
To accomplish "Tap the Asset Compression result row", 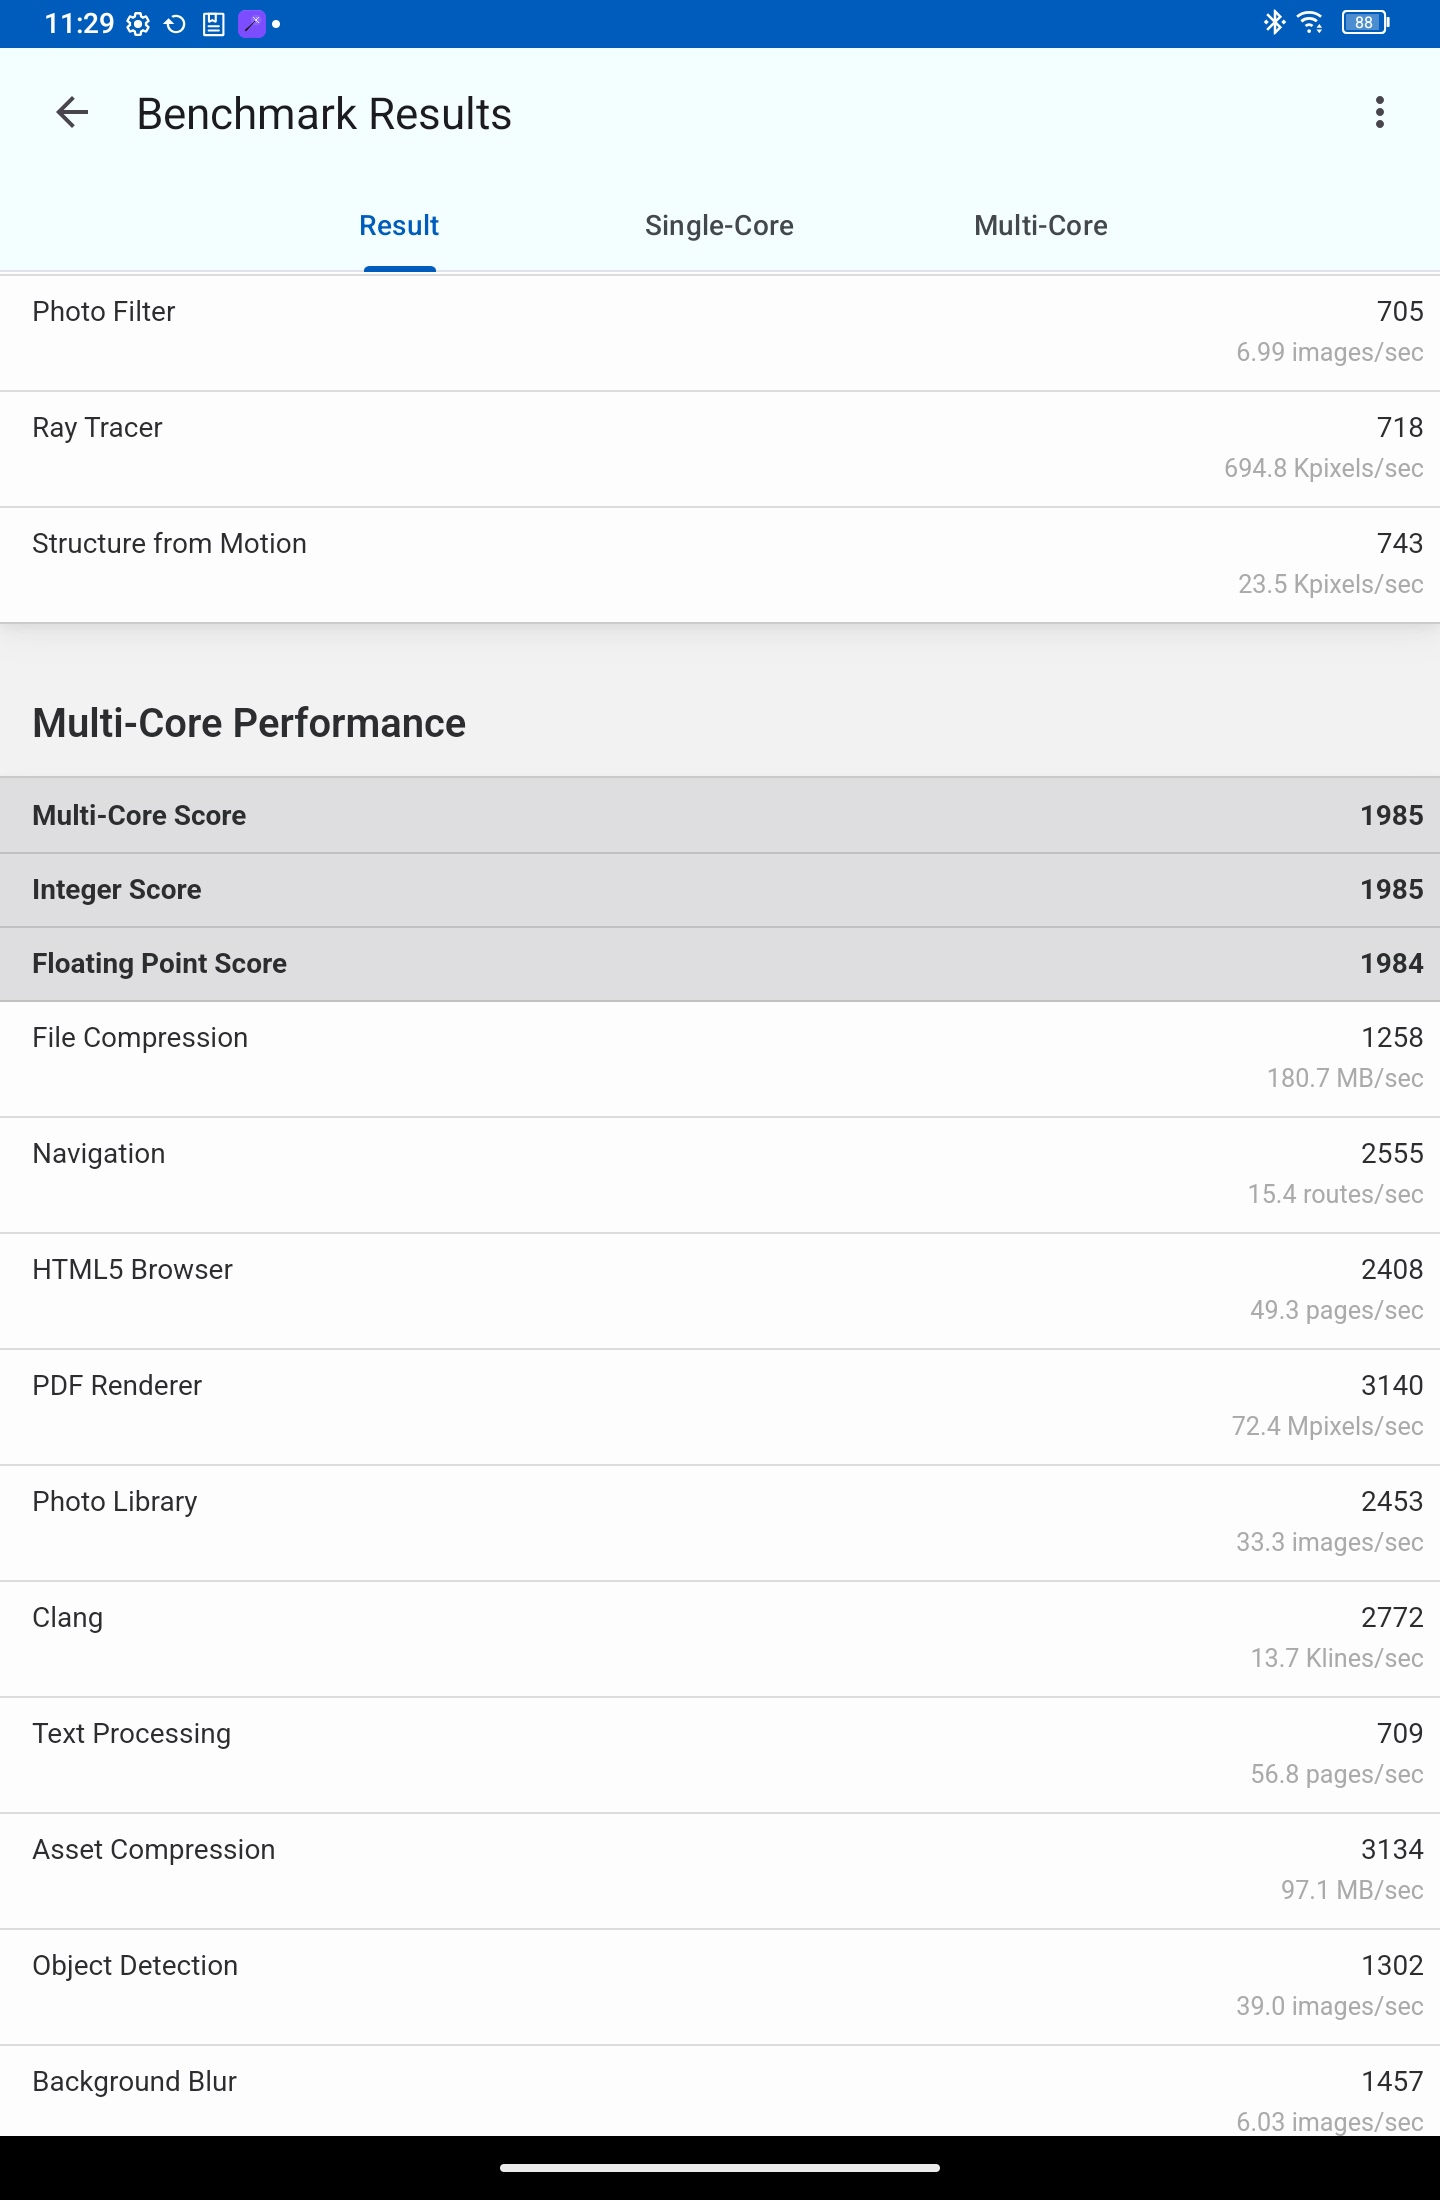I will click(720, 1870).
